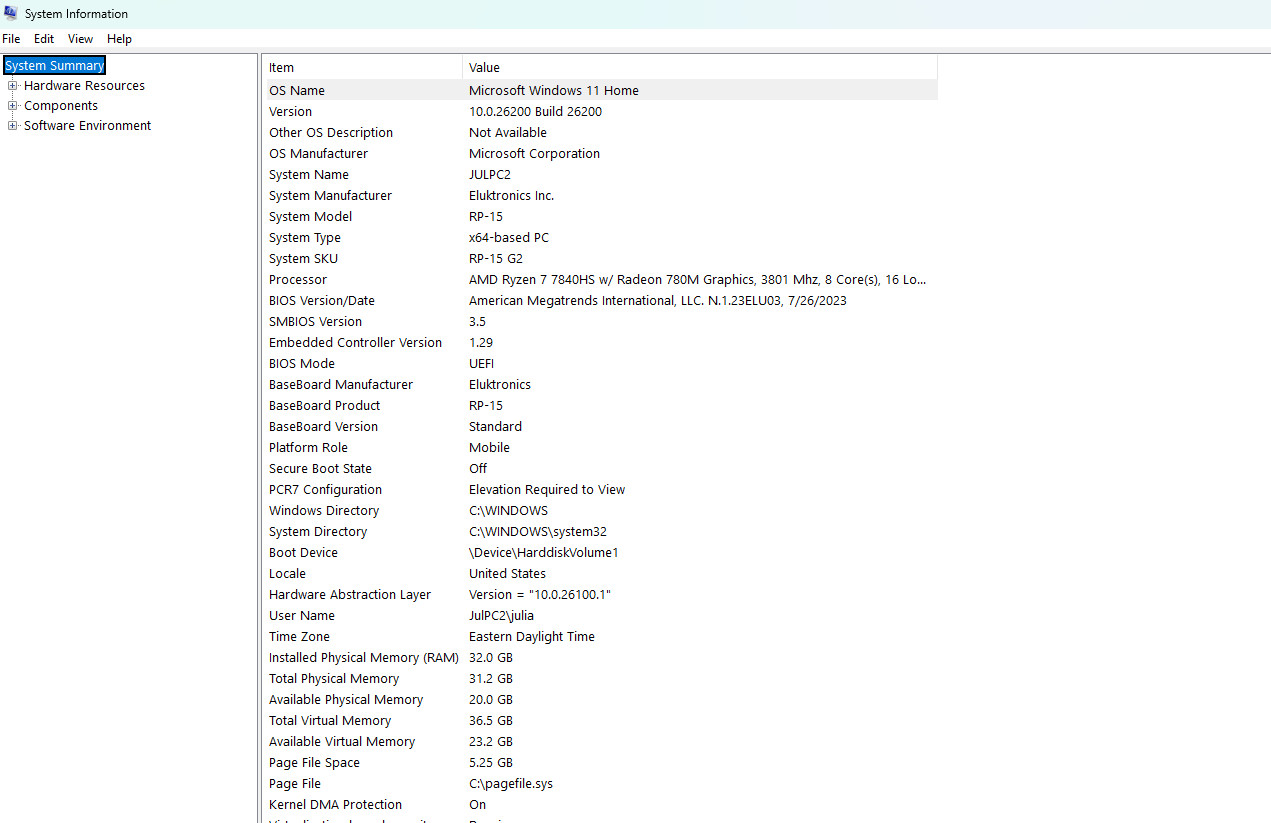Select the Installed Physical Memory (RAM) row
This screenshot has width=1271, height=823.
click(x=600, y=658)
